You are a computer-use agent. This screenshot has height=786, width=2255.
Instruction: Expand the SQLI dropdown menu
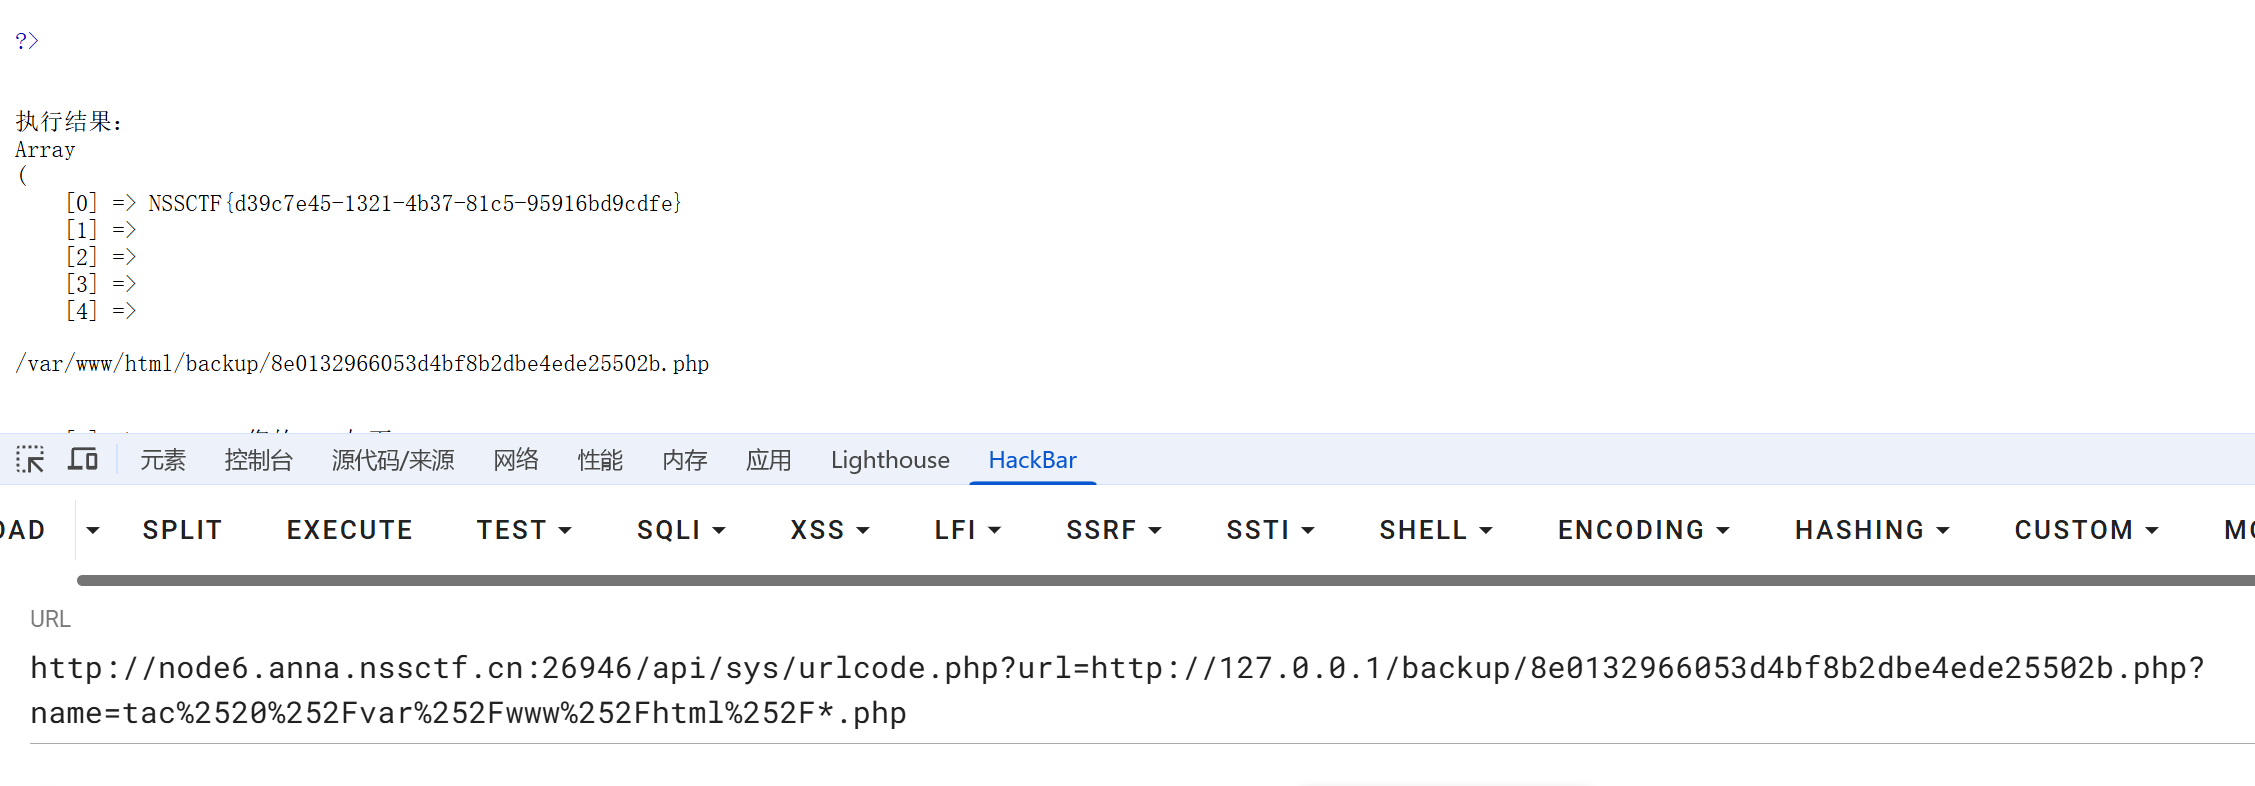coord(682,530)
